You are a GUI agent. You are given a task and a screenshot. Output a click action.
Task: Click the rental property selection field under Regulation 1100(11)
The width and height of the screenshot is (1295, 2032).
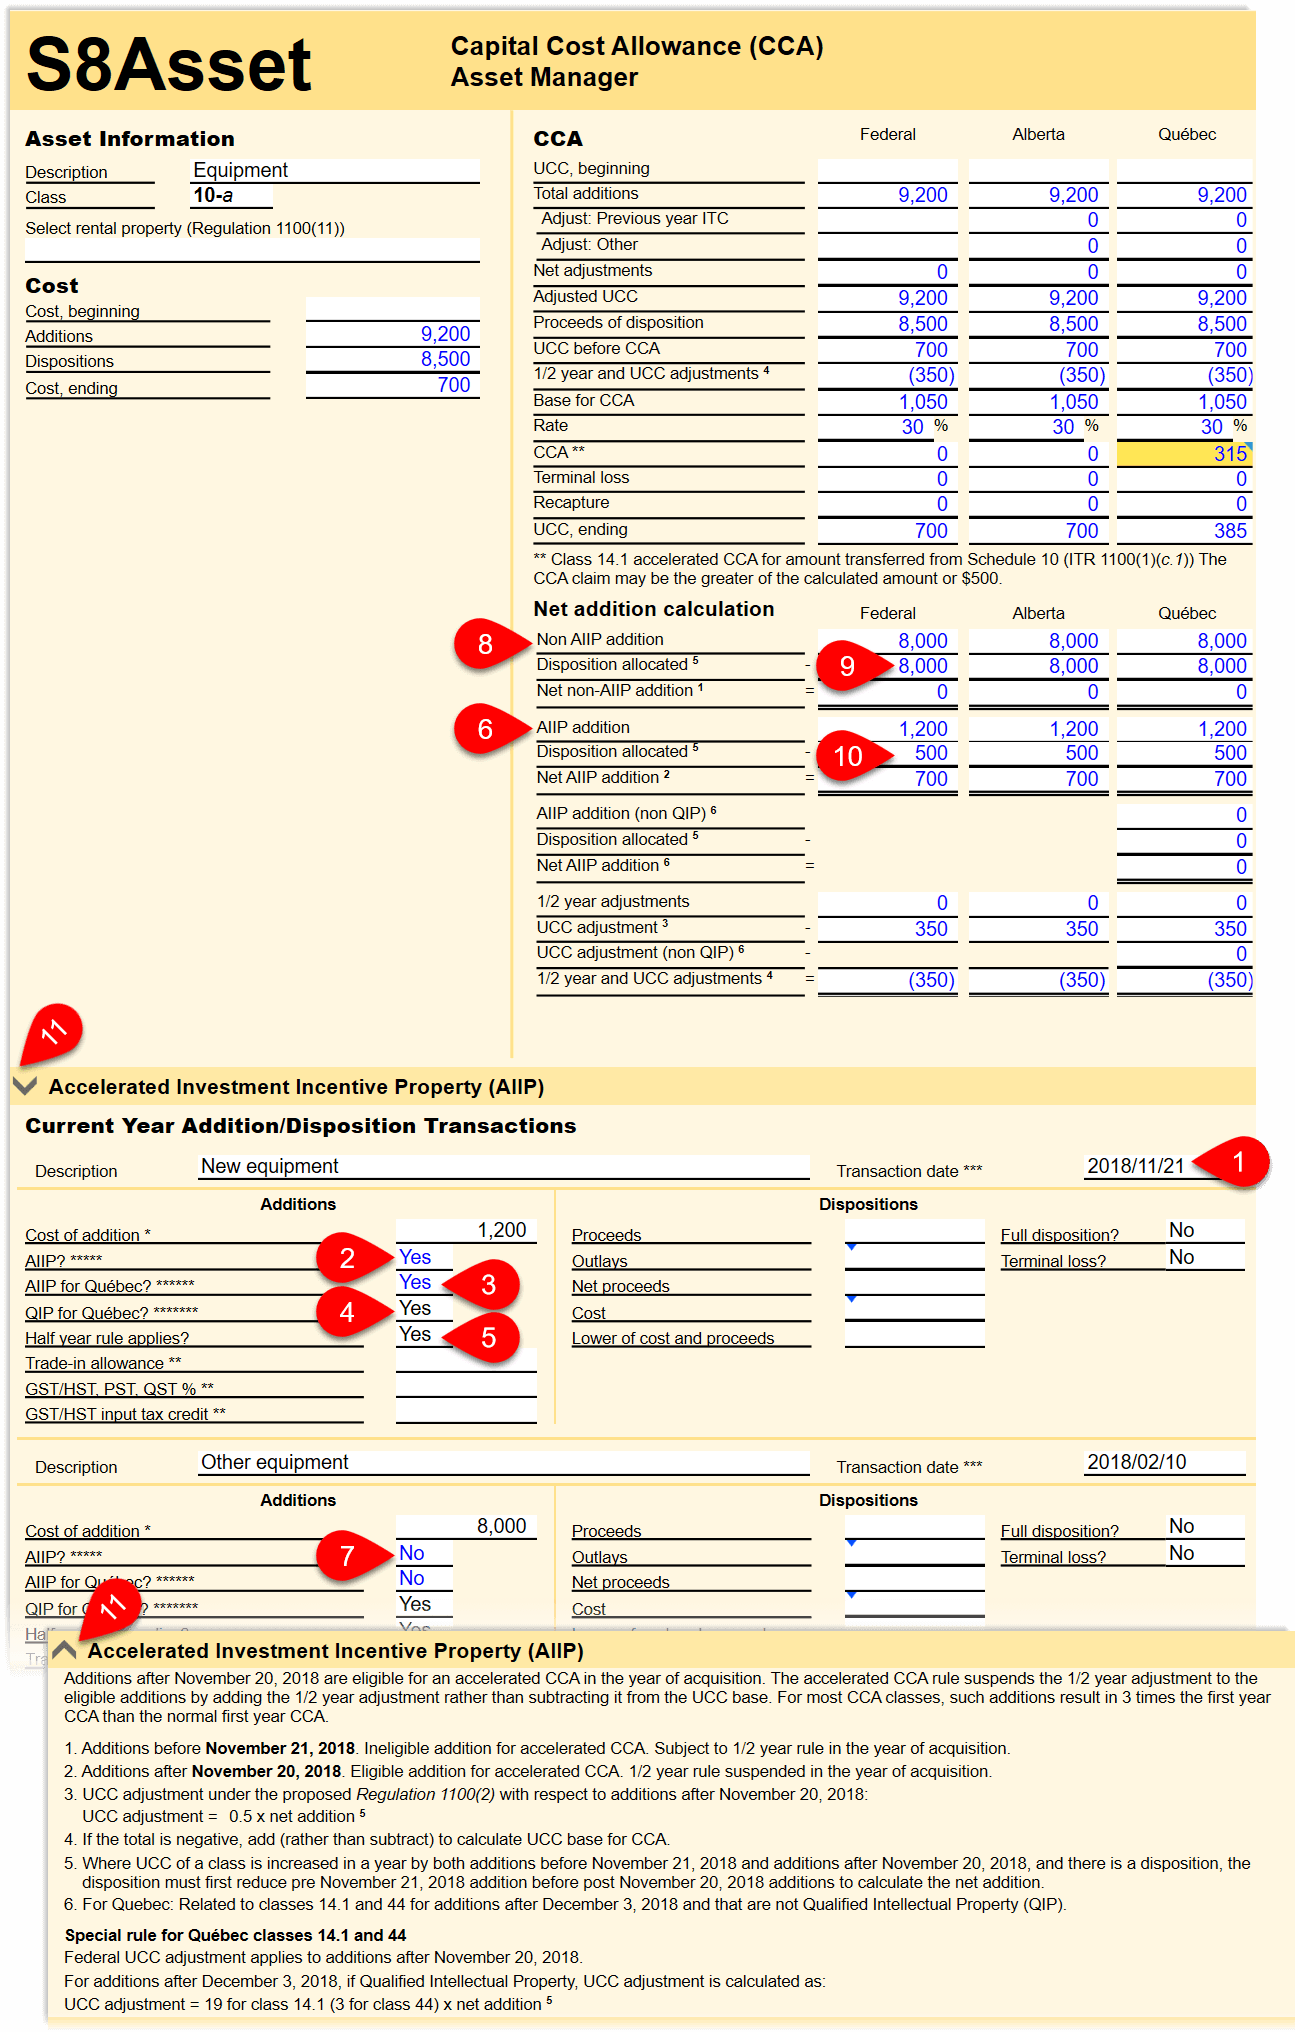[252, 250]
